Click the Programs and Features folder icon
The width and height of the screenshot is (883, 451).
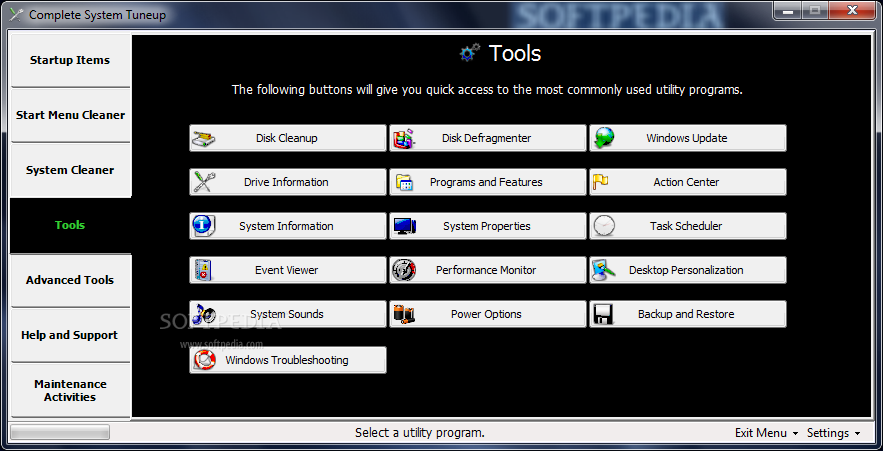point(404,182)
